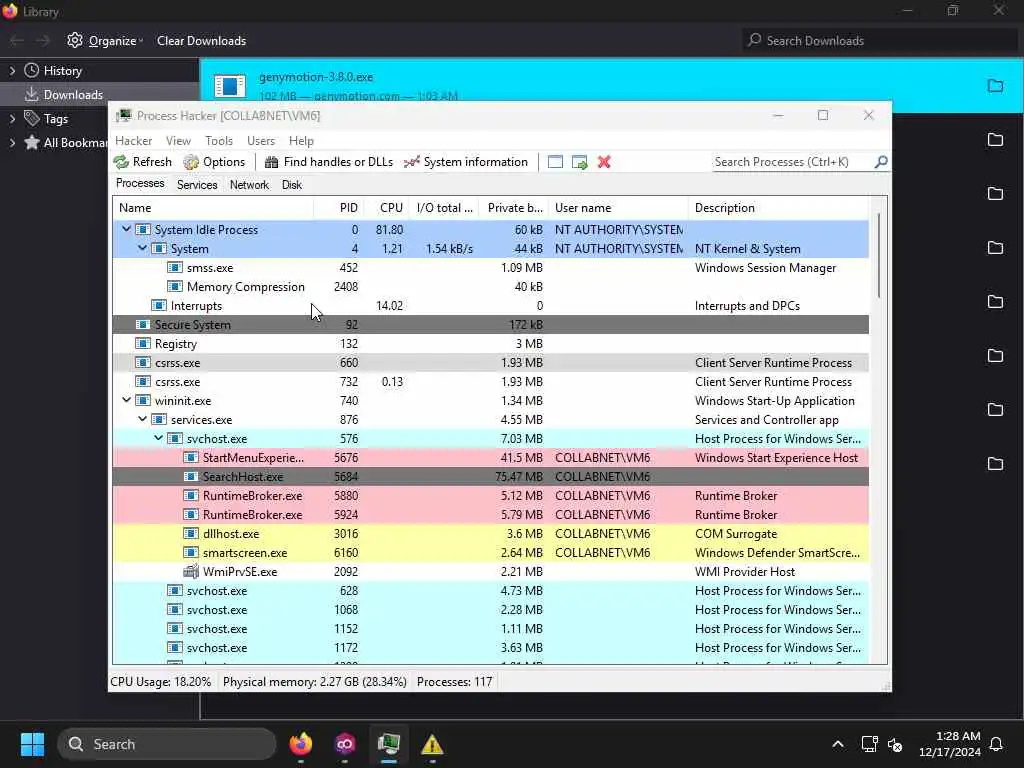Open the View menu
The image size is (1024, 768).
(178, 140)
